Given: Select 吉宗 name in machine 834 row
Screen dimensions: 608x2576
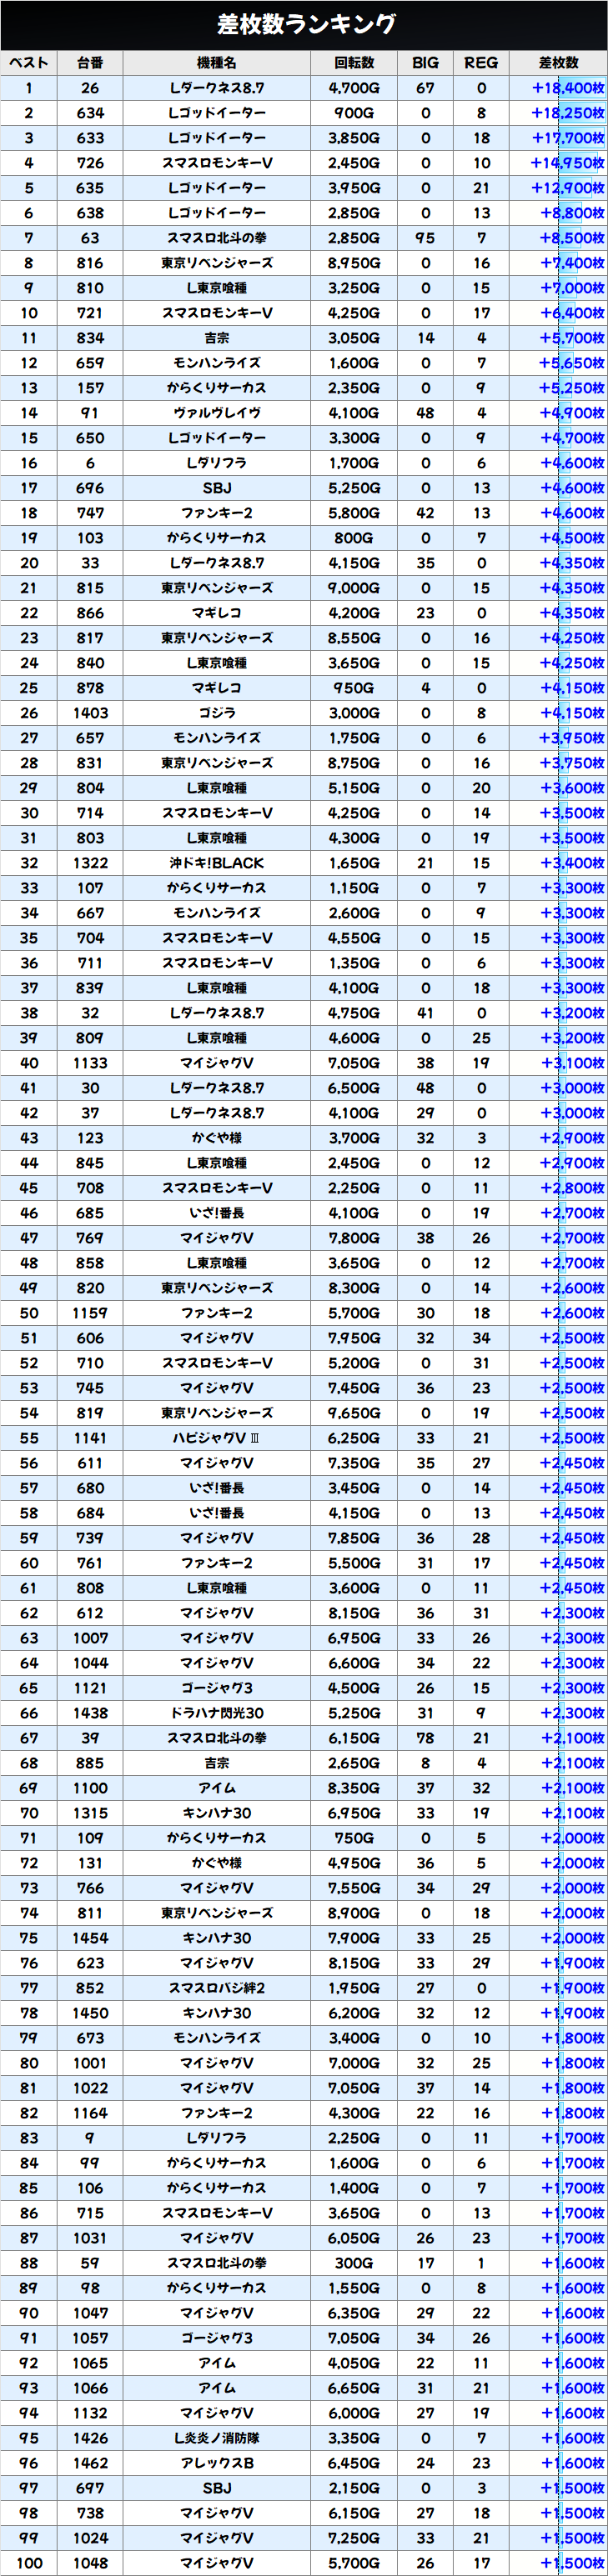Looking at the screenshot, I should coord(217,338).
